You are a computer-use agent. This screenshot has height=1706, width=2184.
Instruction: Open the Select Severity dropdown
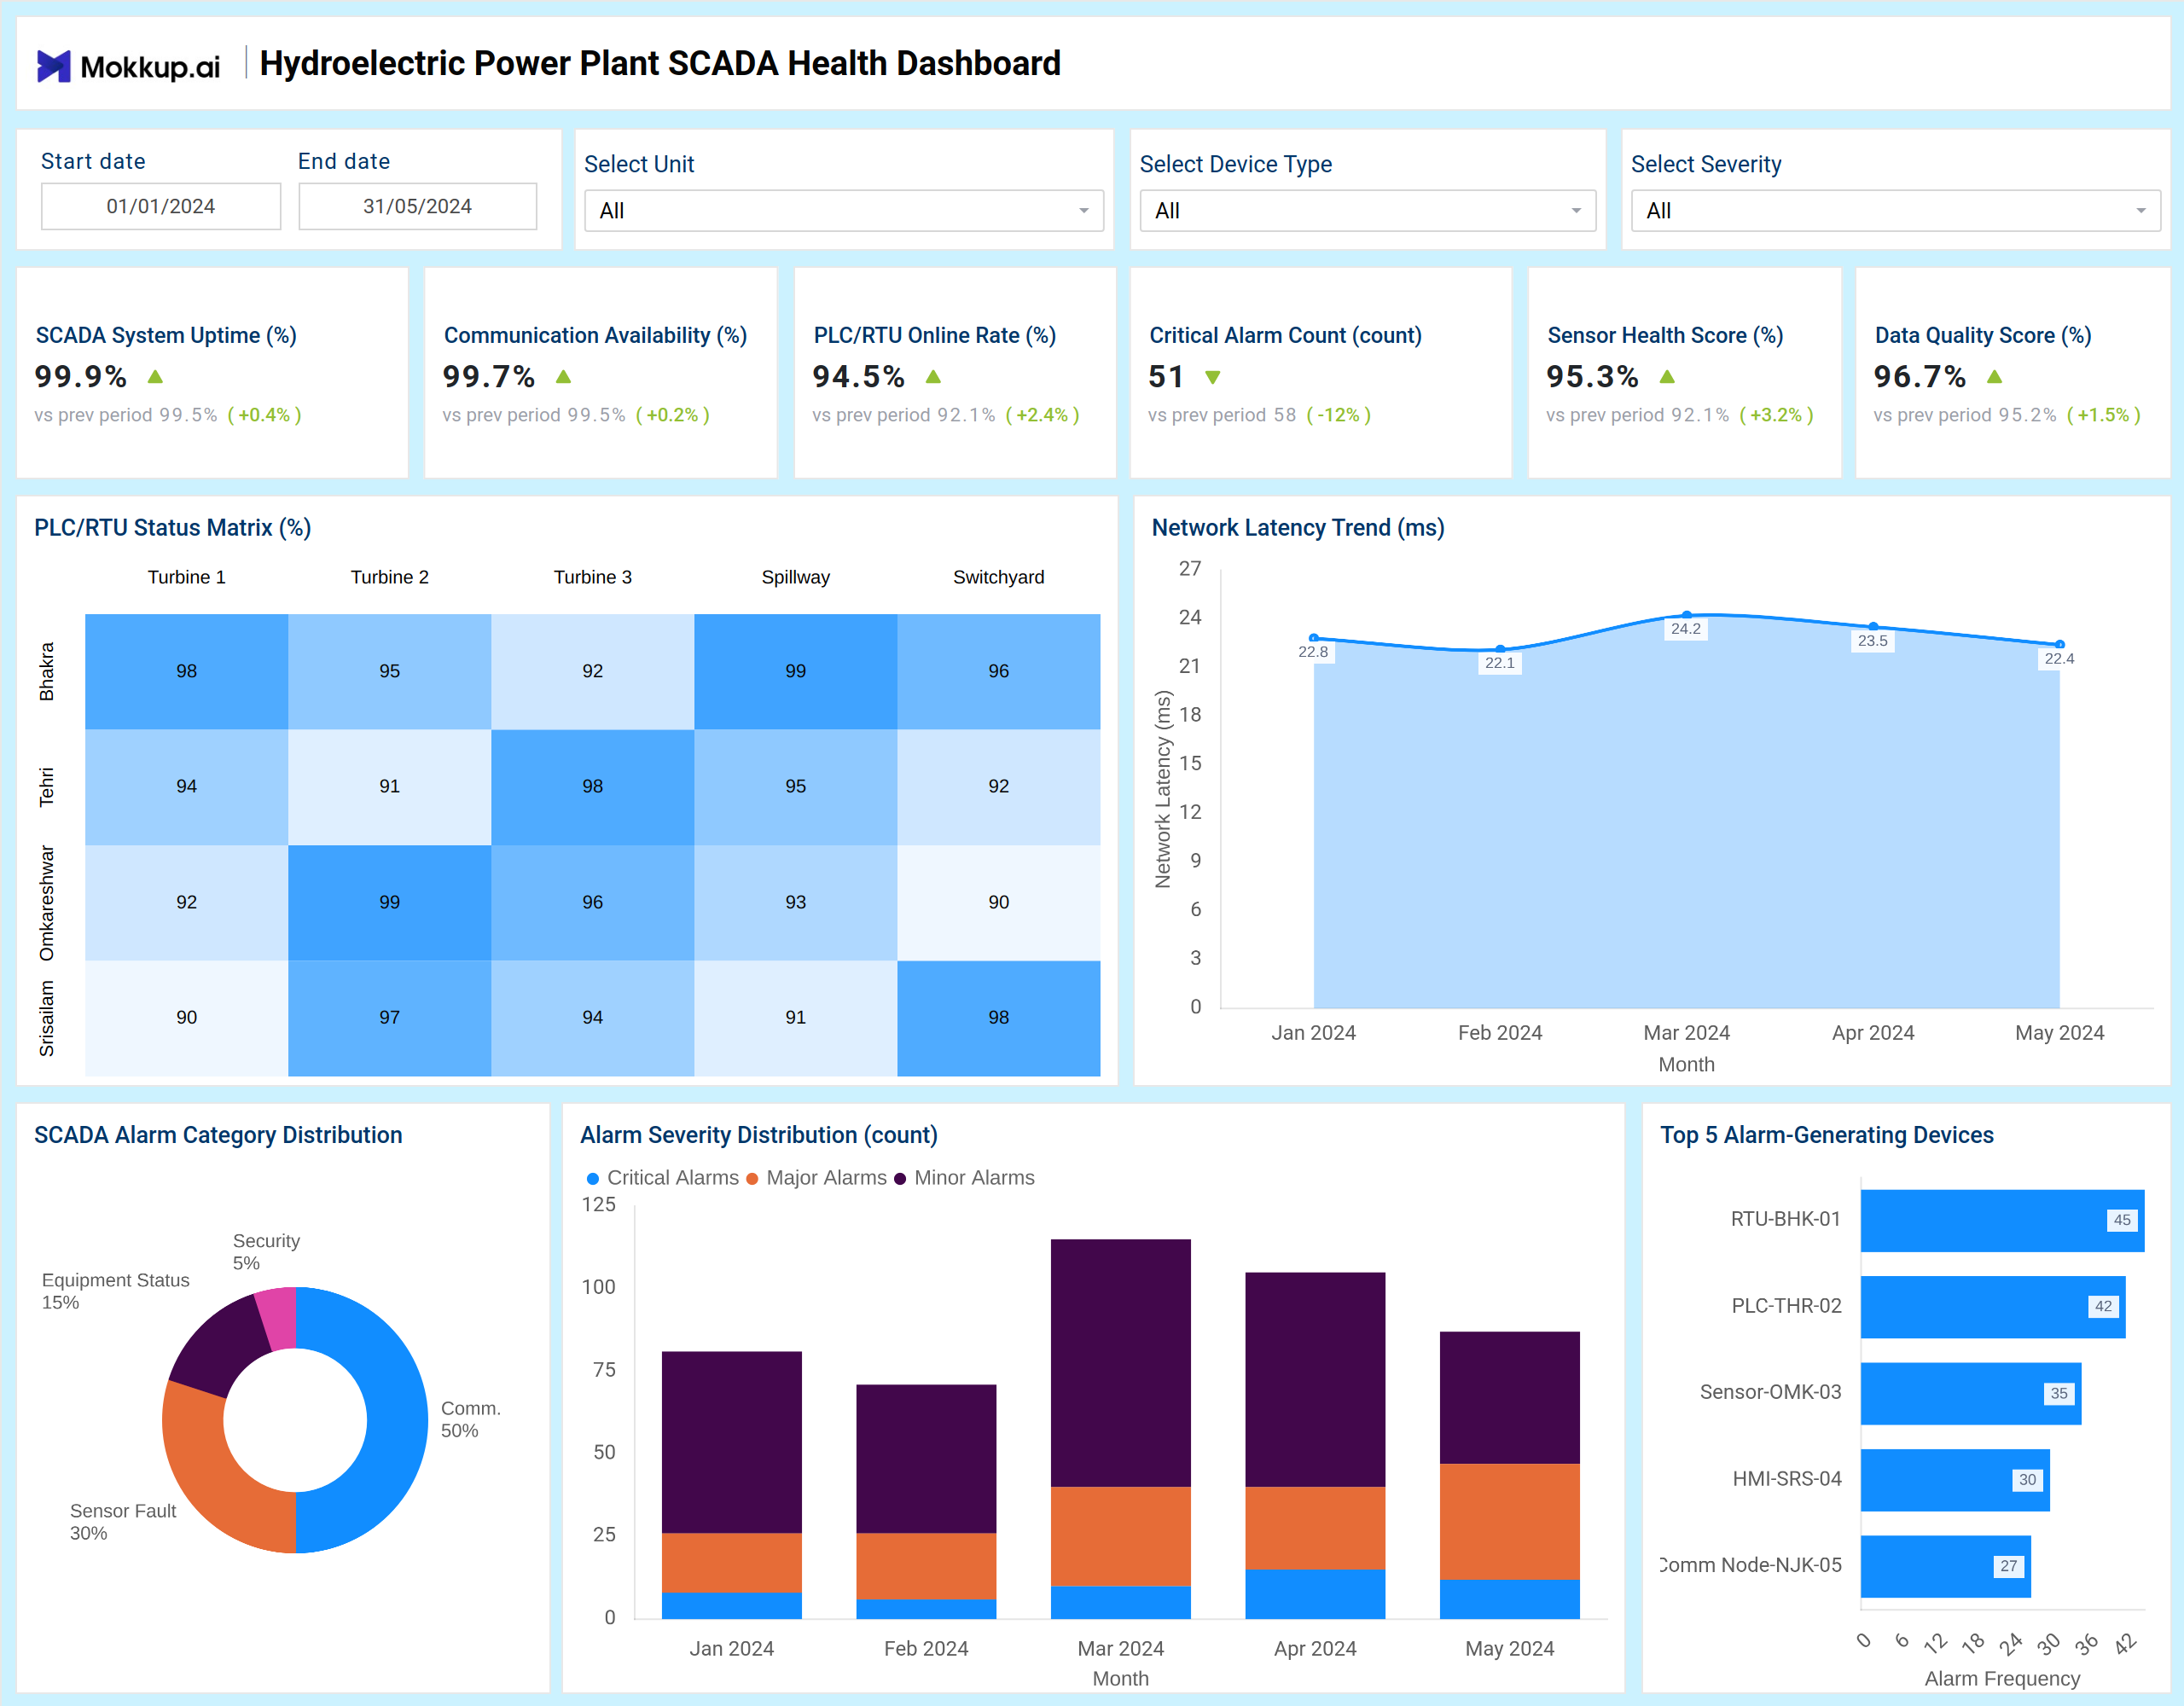(1896, 211)
